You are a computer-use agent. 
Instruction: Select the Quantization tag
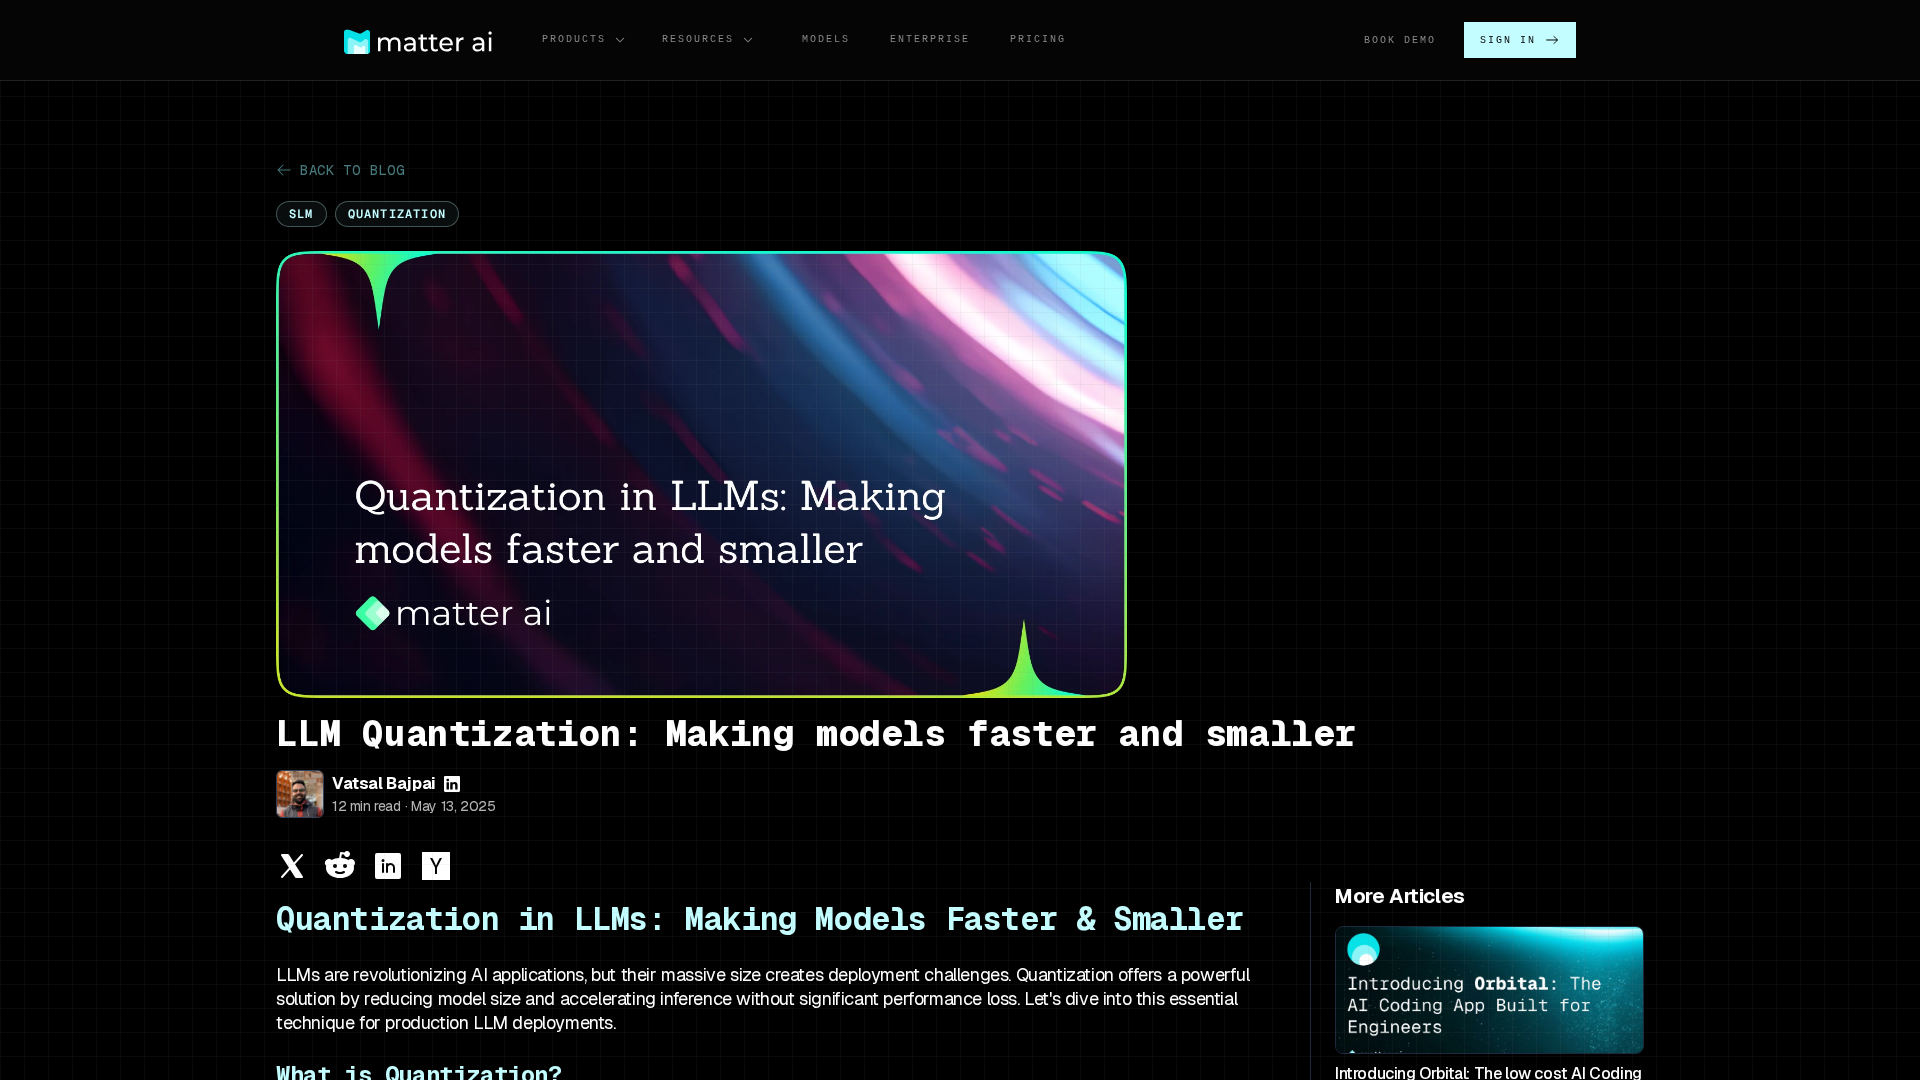pyautogui.click(x=397, y=214)
